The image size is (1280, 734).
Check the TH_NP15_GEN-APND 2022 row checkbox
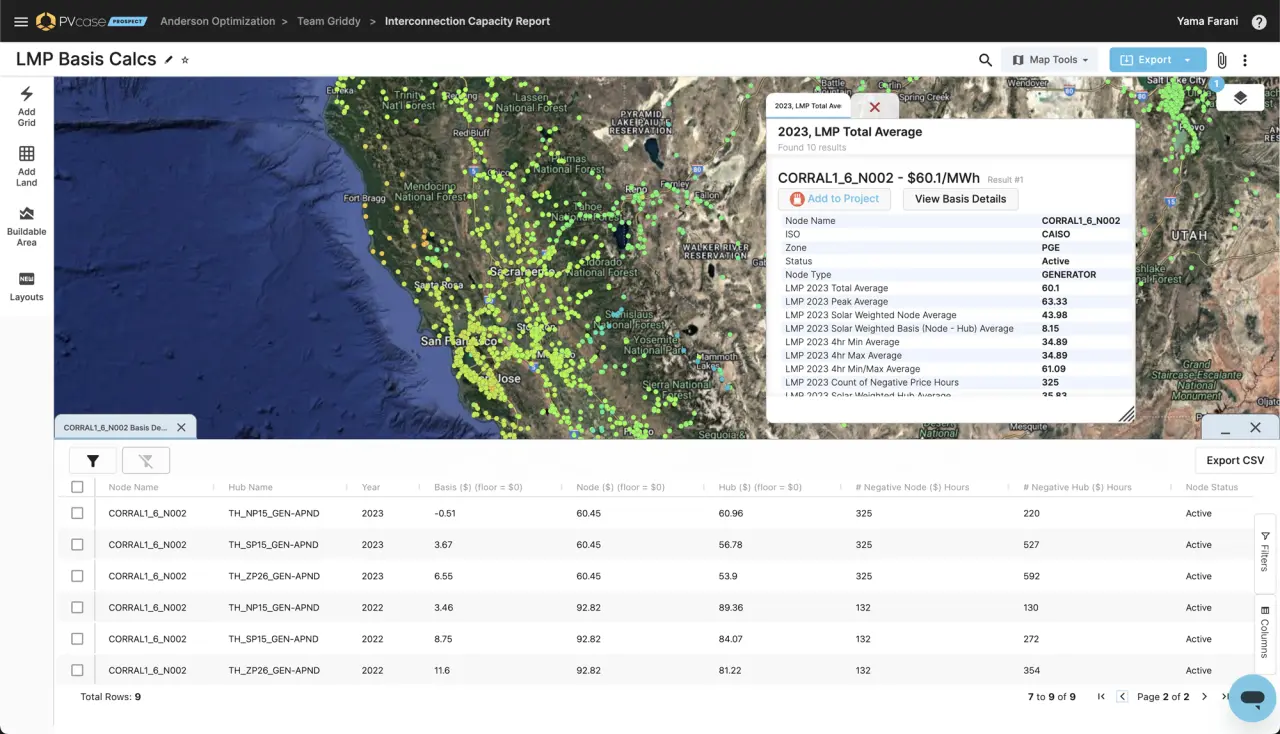click(77, 607)
